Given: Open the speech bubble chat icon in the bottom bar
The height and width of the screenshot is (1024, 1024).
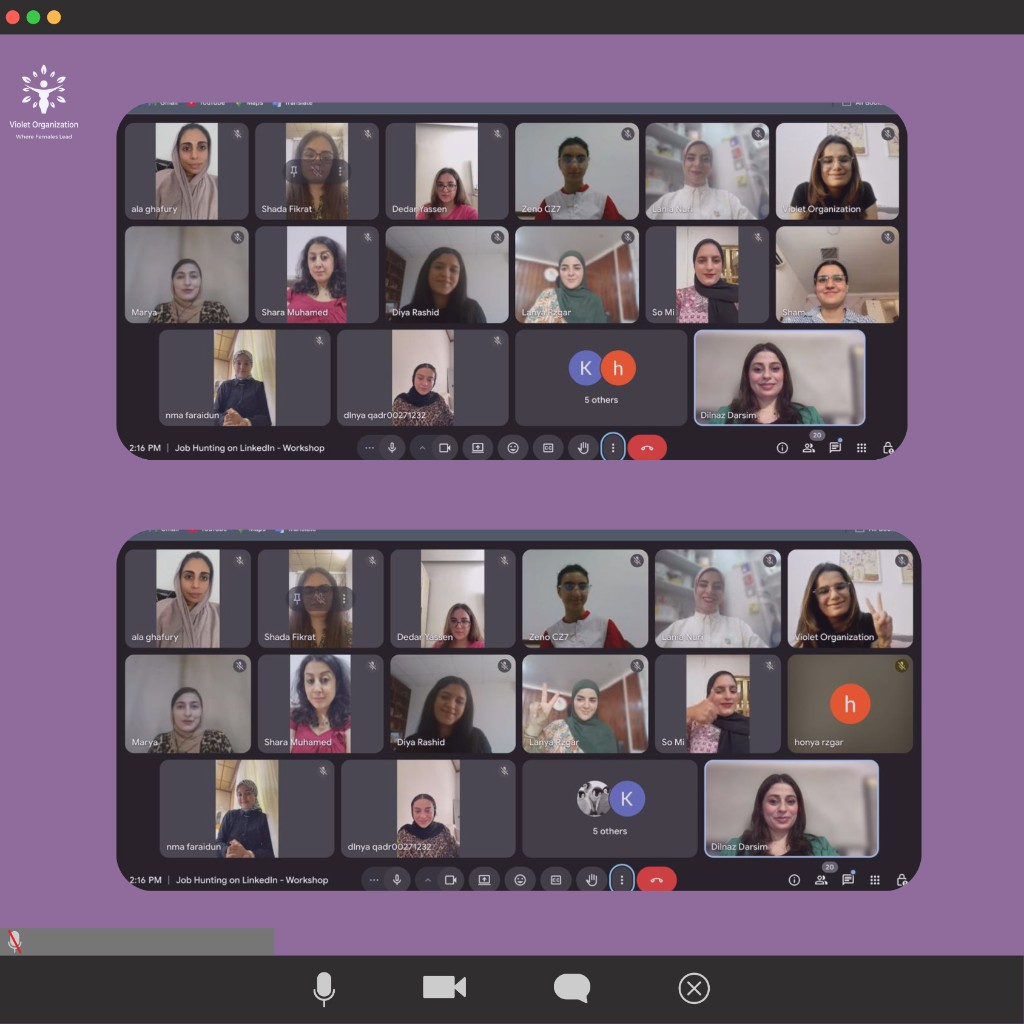Looking at the screenshot, I should (x=571, y=988).
